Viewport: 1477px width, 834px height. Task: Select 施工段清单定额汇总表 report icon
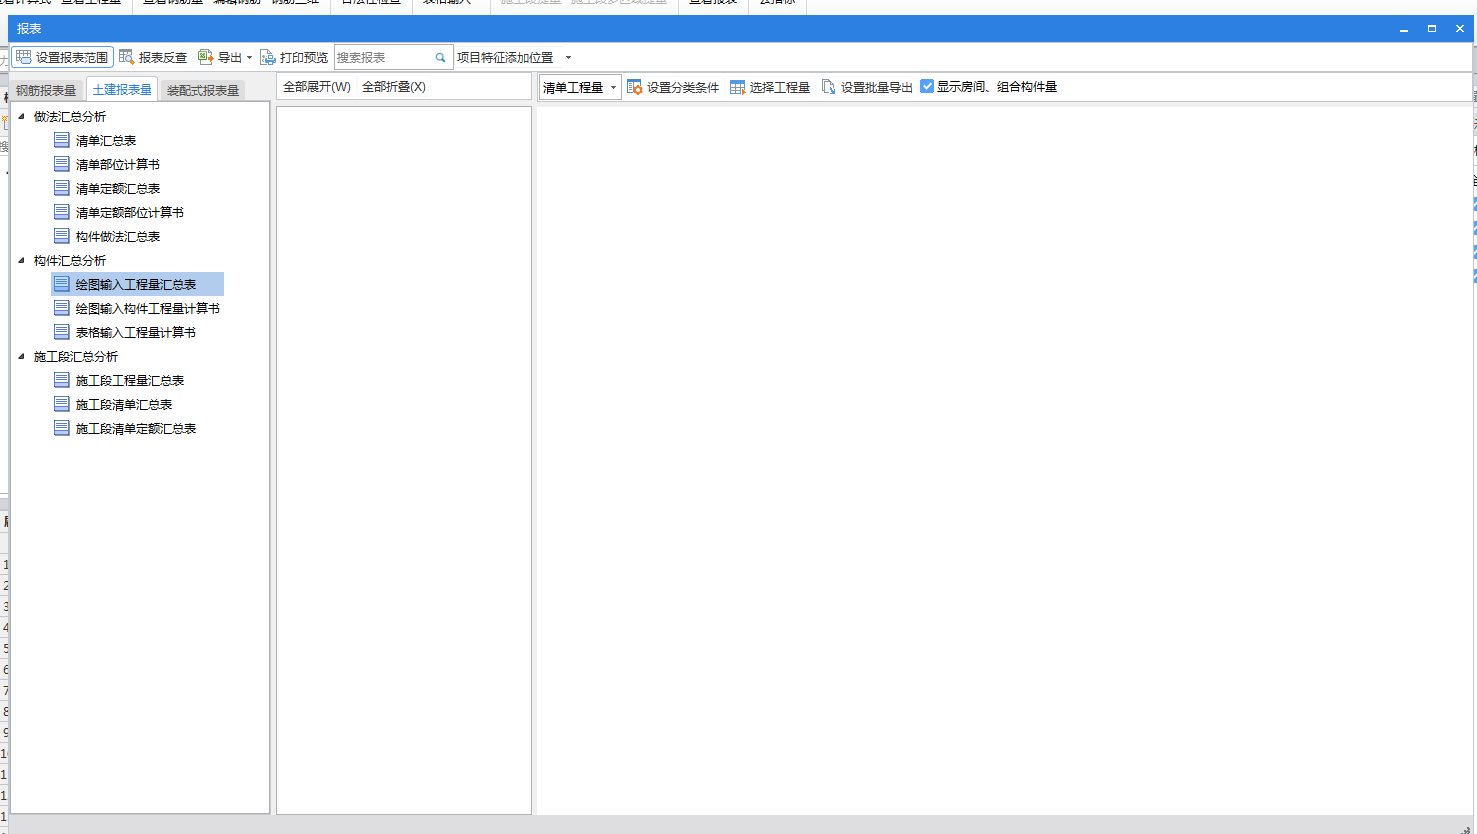click(x=62, y=428)
